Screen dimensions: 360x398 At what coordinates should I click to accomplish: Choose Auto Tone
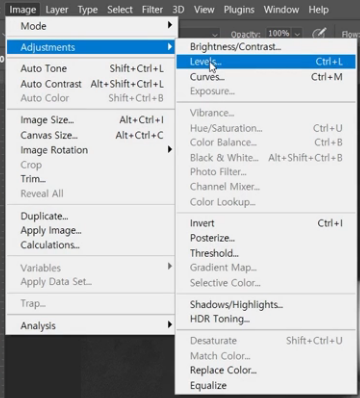[x=91, y=68]
